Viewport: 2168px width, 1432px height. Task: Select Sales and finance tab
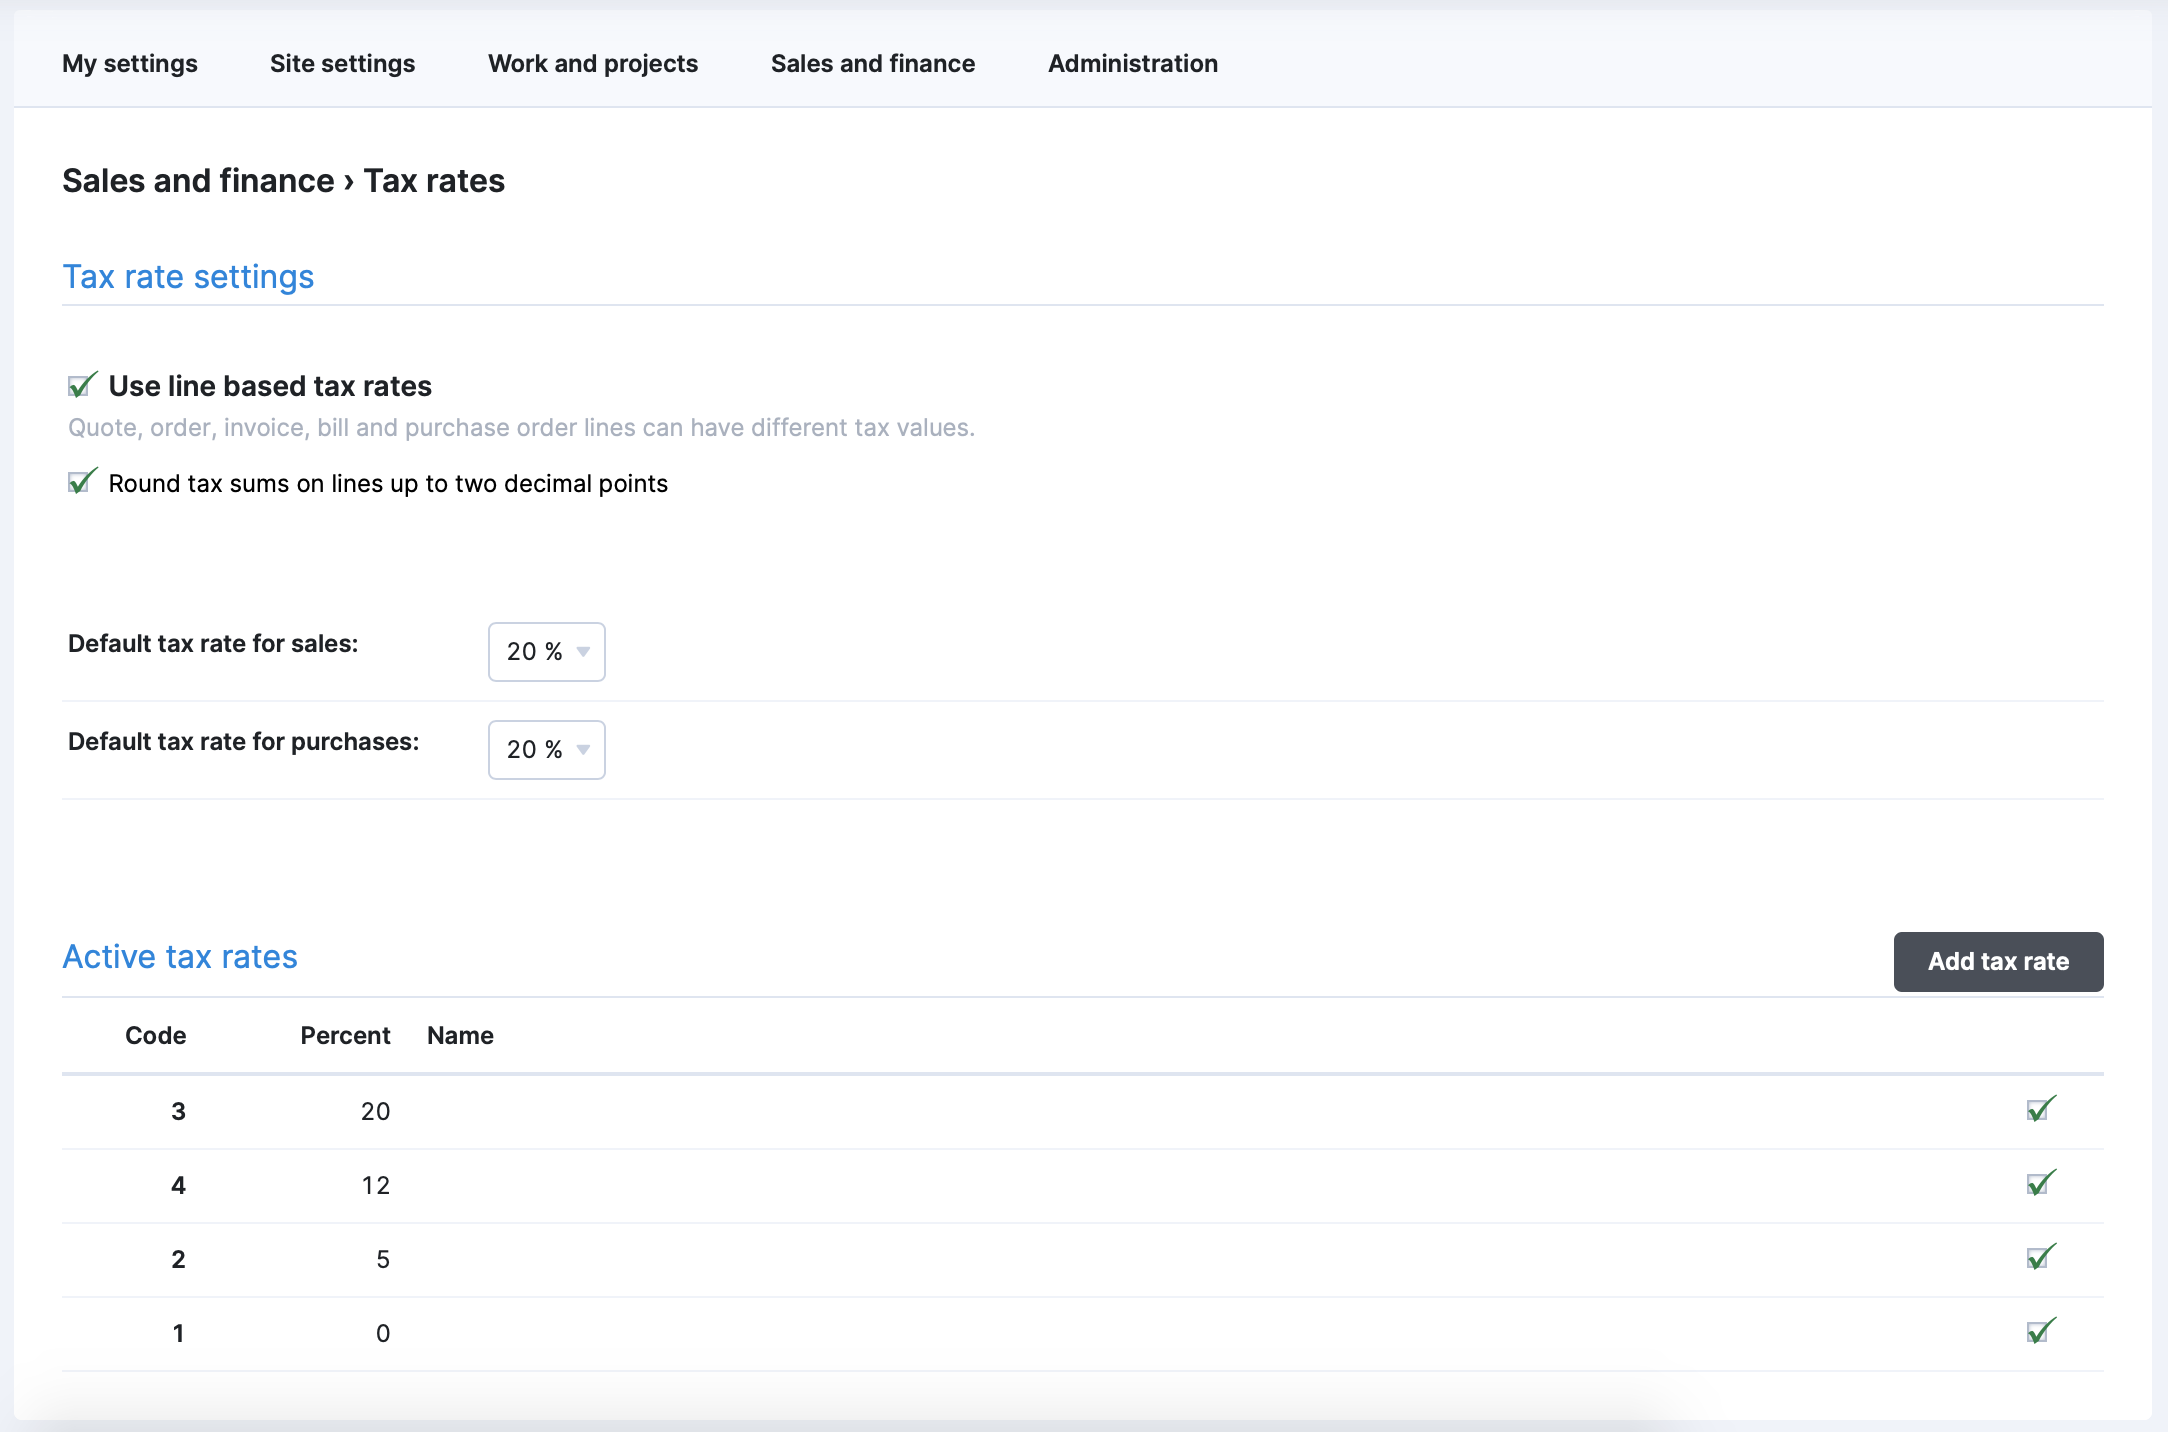(x=873, y=63)
